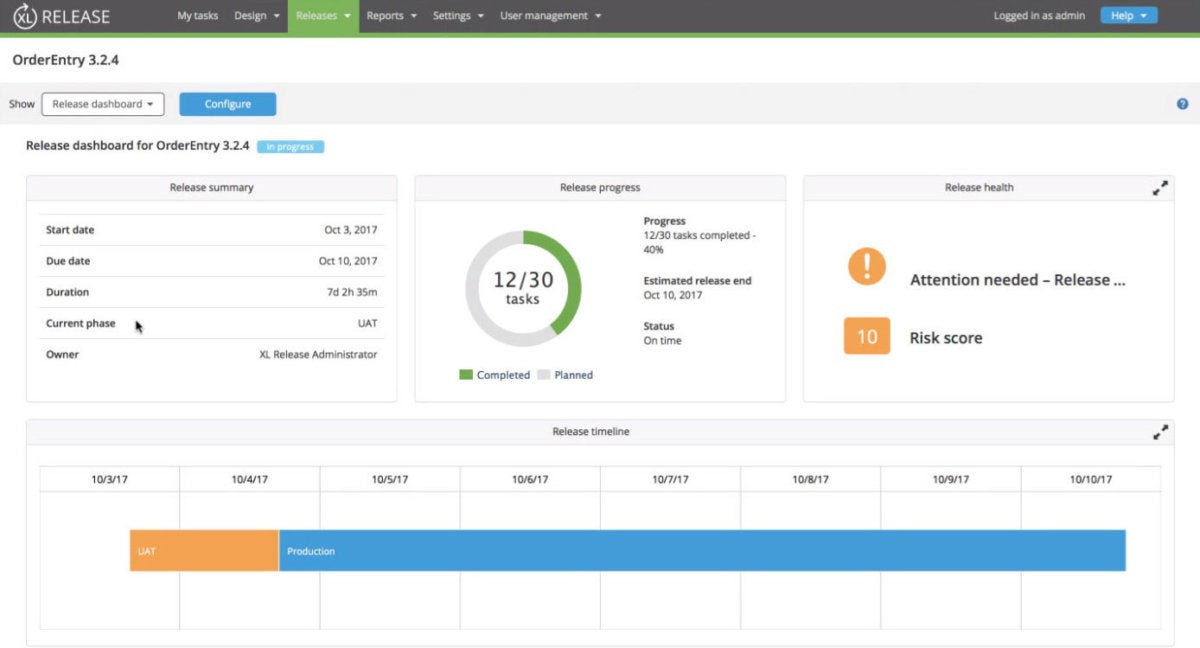Click the On time status value

click(x=662, y=341)
